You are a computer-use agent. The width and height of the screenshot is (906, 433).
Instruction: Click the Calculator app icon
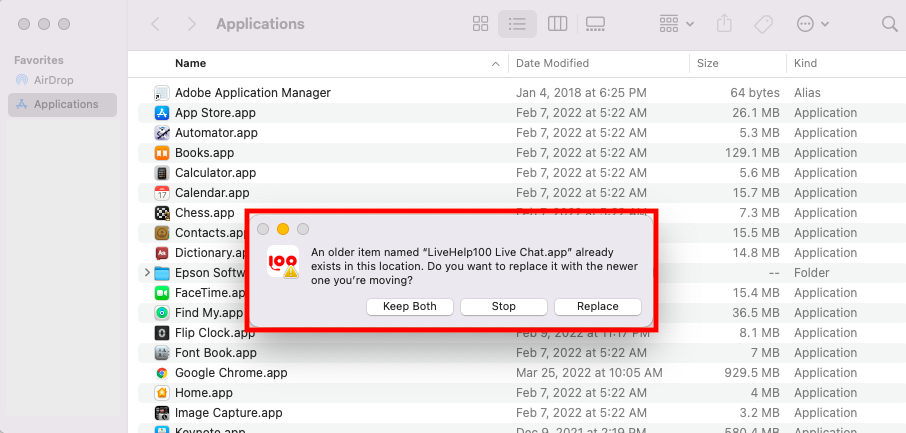pyautogui.click(x=162, y=172)
